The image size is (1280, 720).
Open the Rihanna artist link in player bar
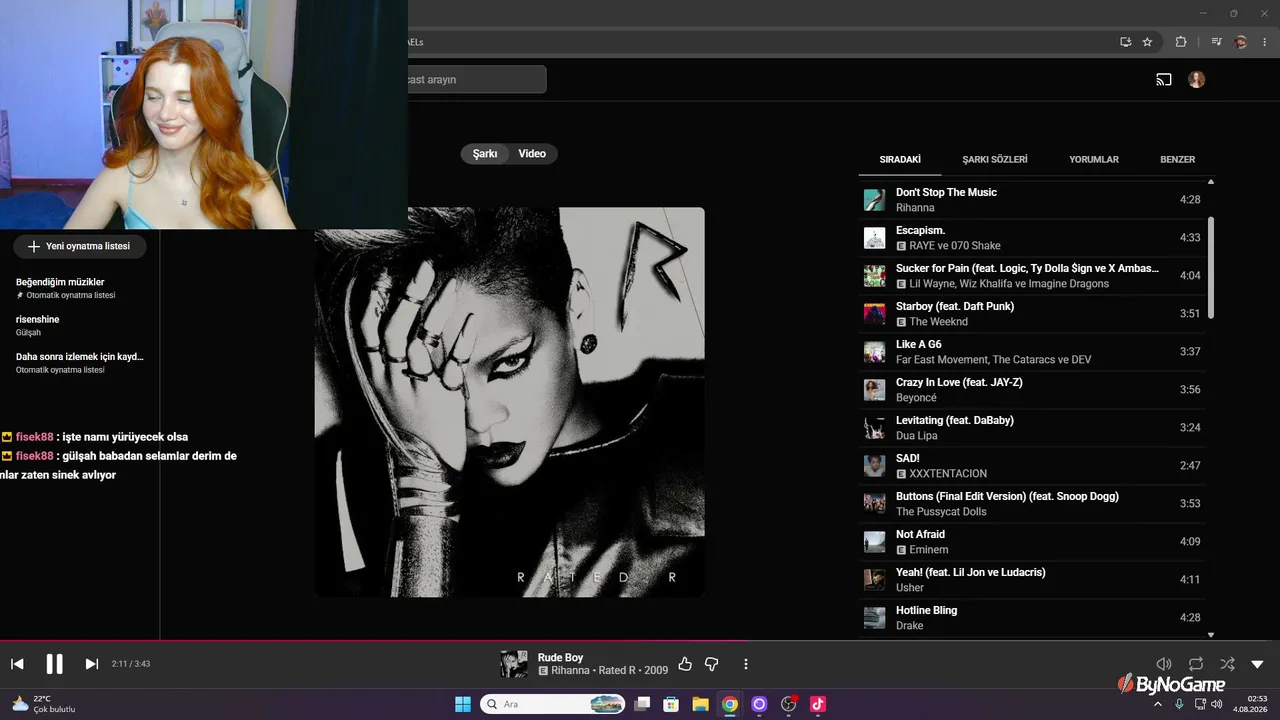(570, 671)
